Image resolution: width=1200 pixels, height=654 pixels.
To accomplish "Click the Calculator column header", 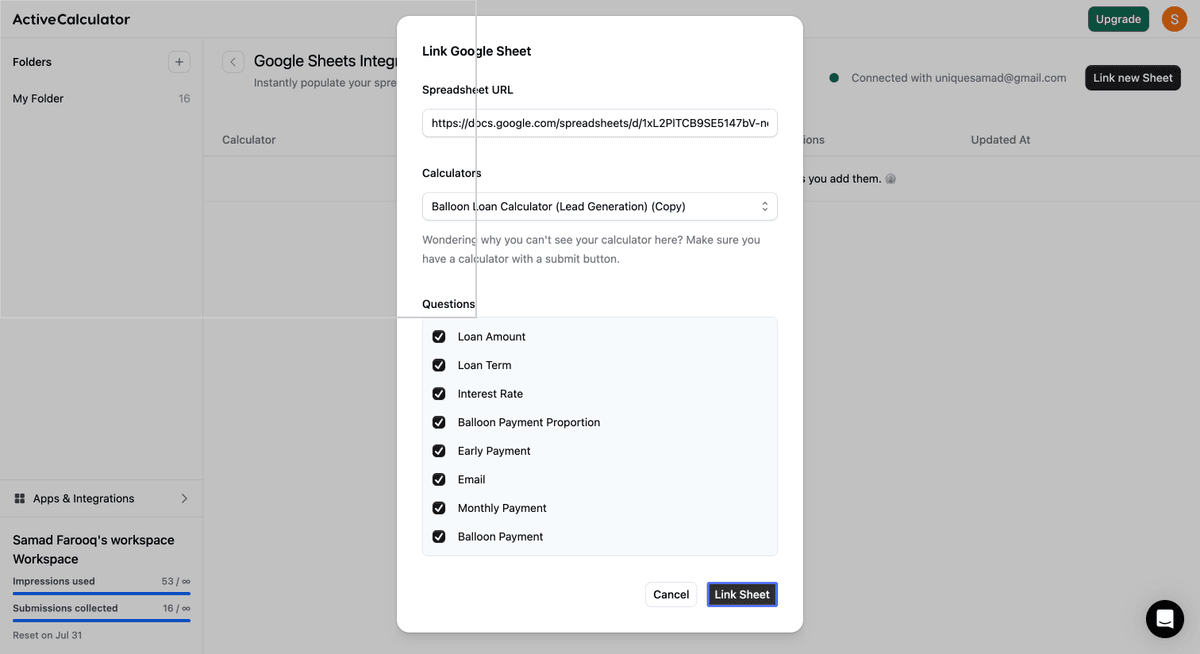I will point(249,140).
